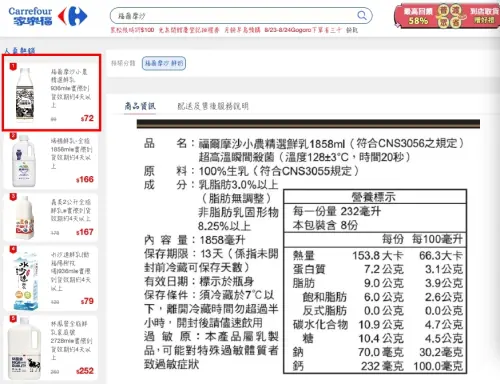
Task: Open the $167 義美 2公升 milk item
Action: 51,217
